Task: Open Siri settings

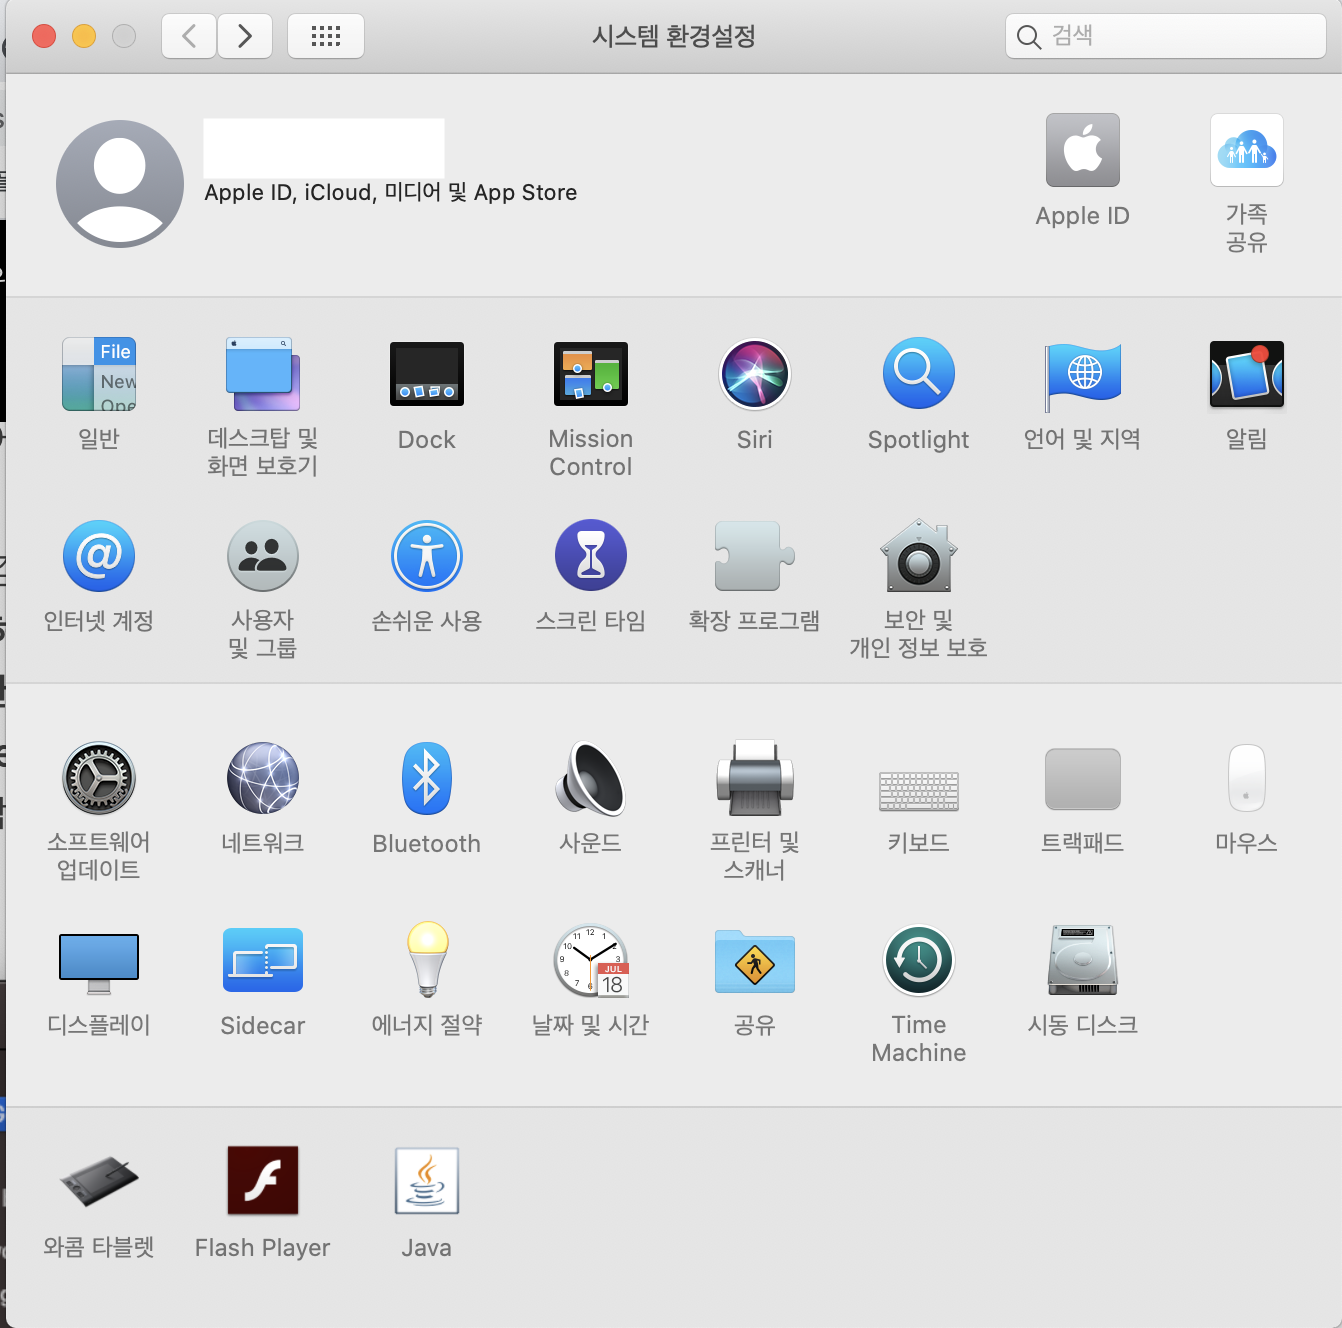Action: [755, 375]
